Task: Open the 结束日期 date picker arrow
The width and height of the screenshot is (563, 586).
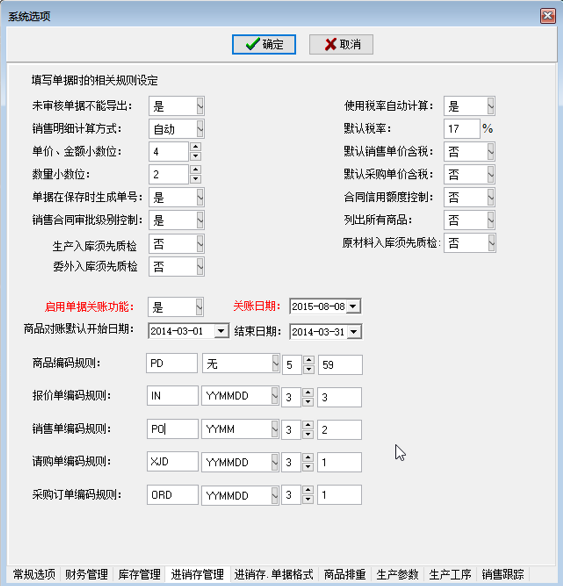Action: click(354, 331)
